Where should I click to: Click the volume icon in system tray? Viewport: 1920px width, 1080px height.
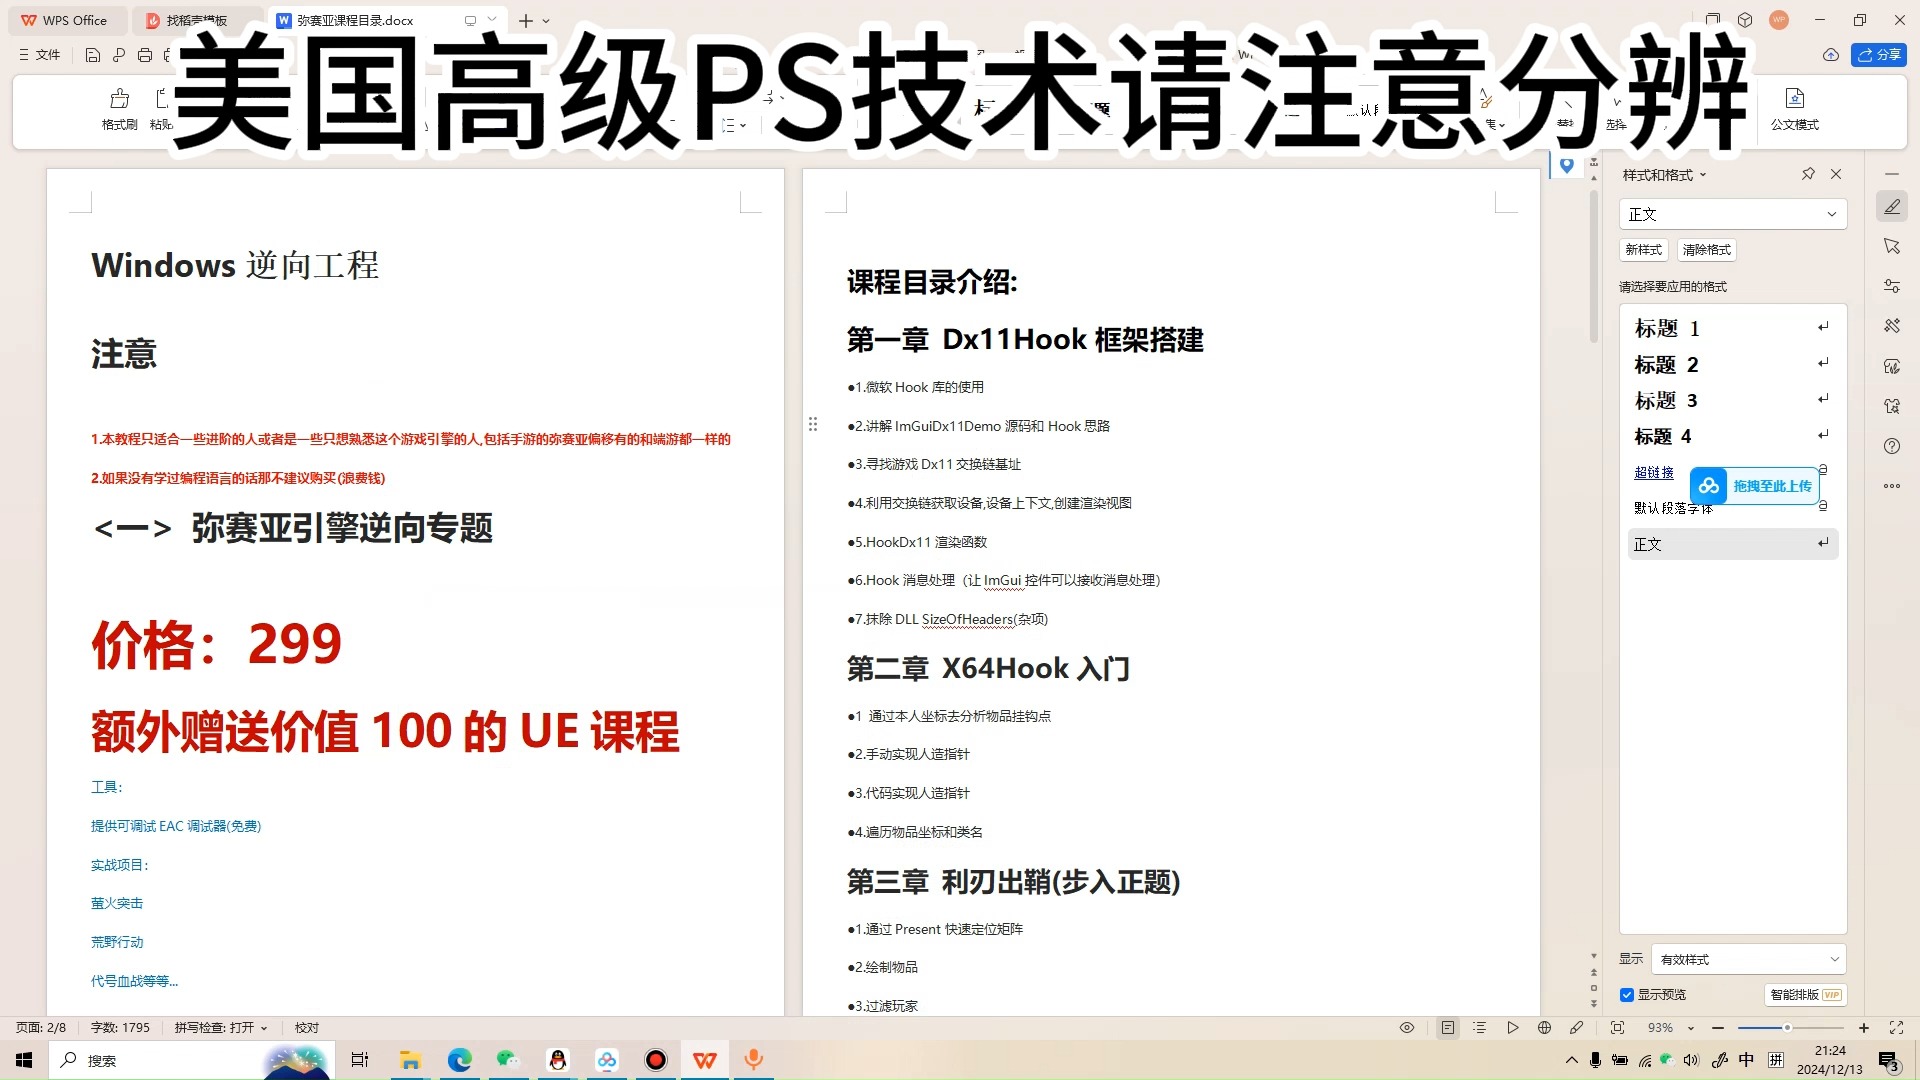1691,1060
